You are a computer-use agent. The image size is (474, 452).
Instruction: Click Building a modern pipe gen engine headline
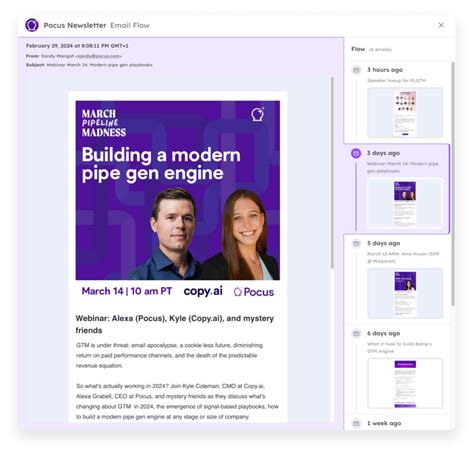tap(161, 164)
